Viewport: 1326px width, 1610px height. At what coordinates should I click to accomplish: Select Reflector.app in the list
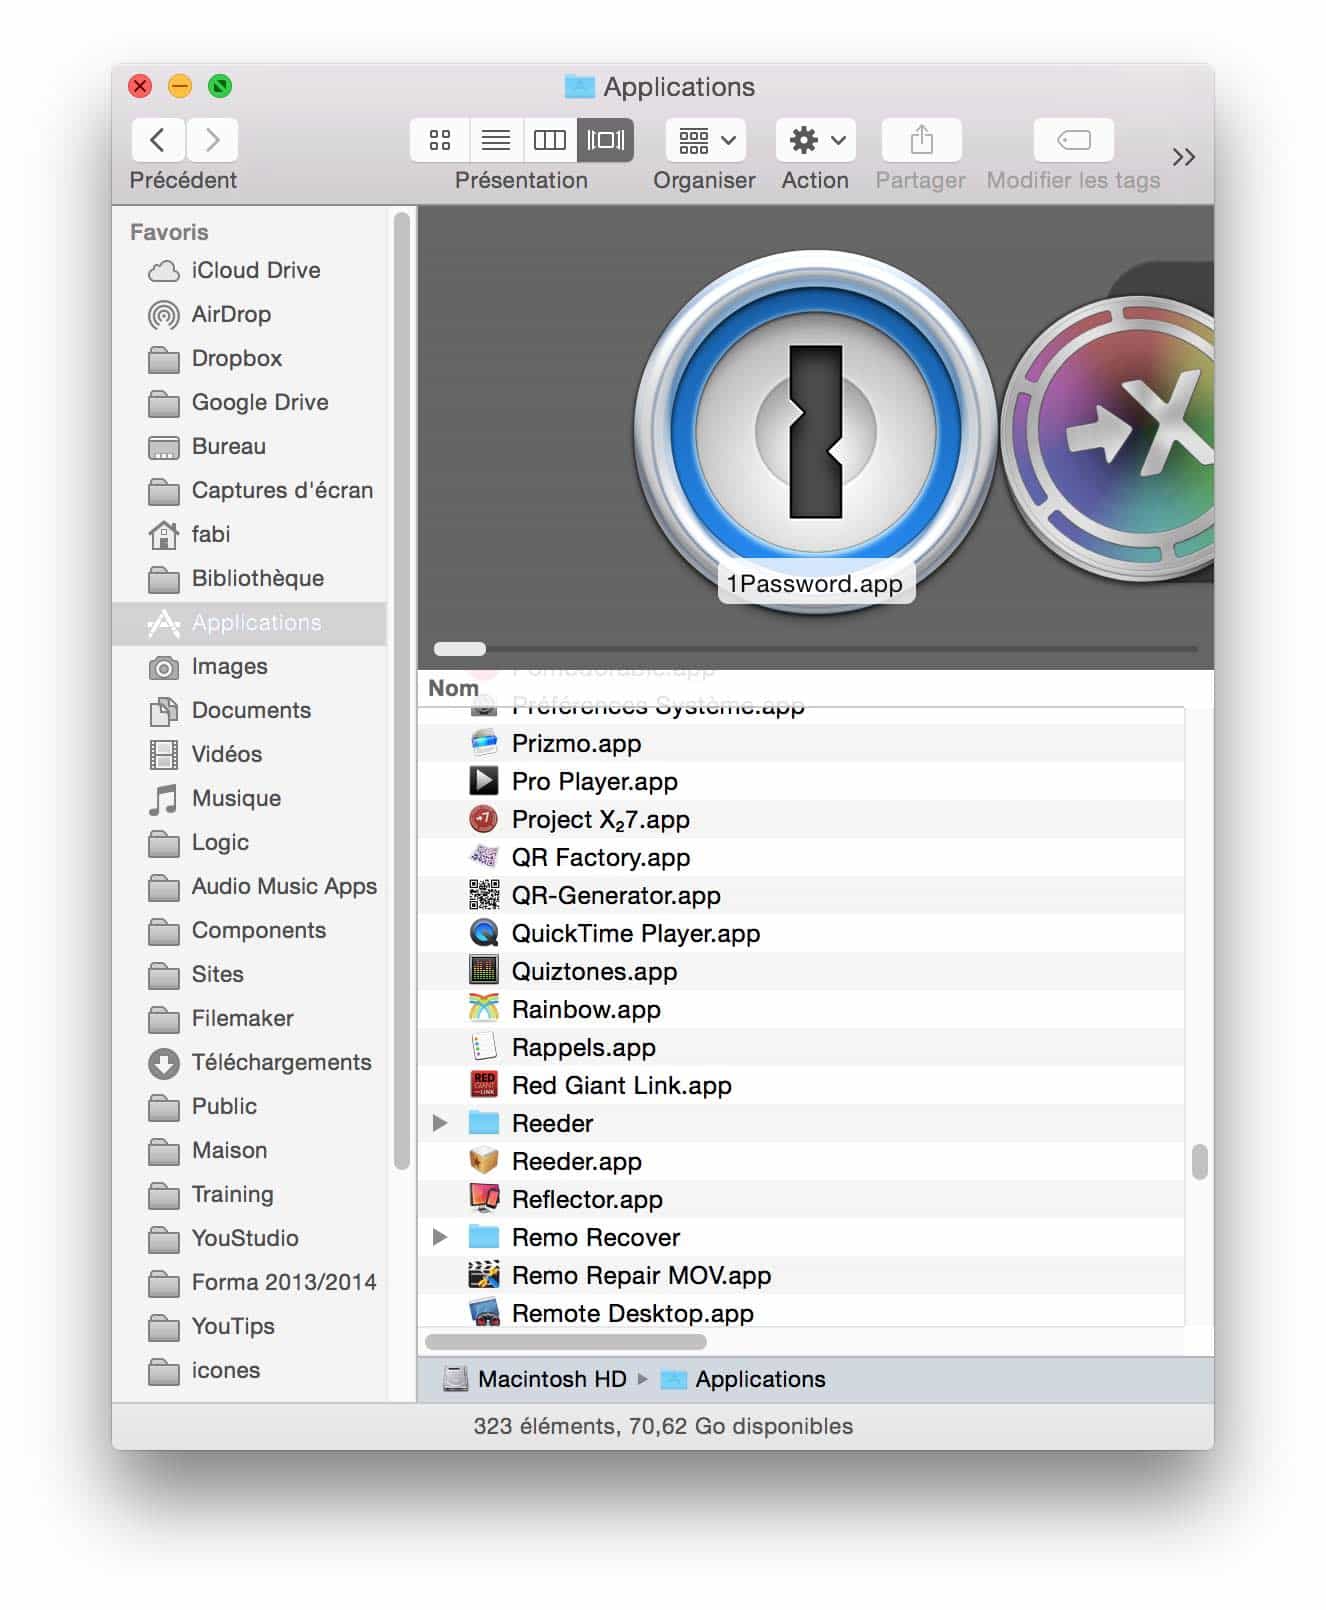[x=801, y=1199]
